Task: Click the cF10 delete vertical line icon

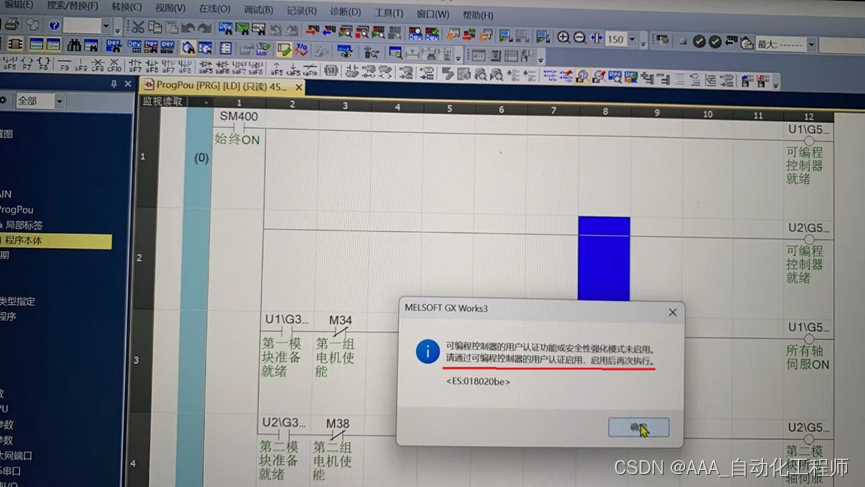Action: [114, 65]
